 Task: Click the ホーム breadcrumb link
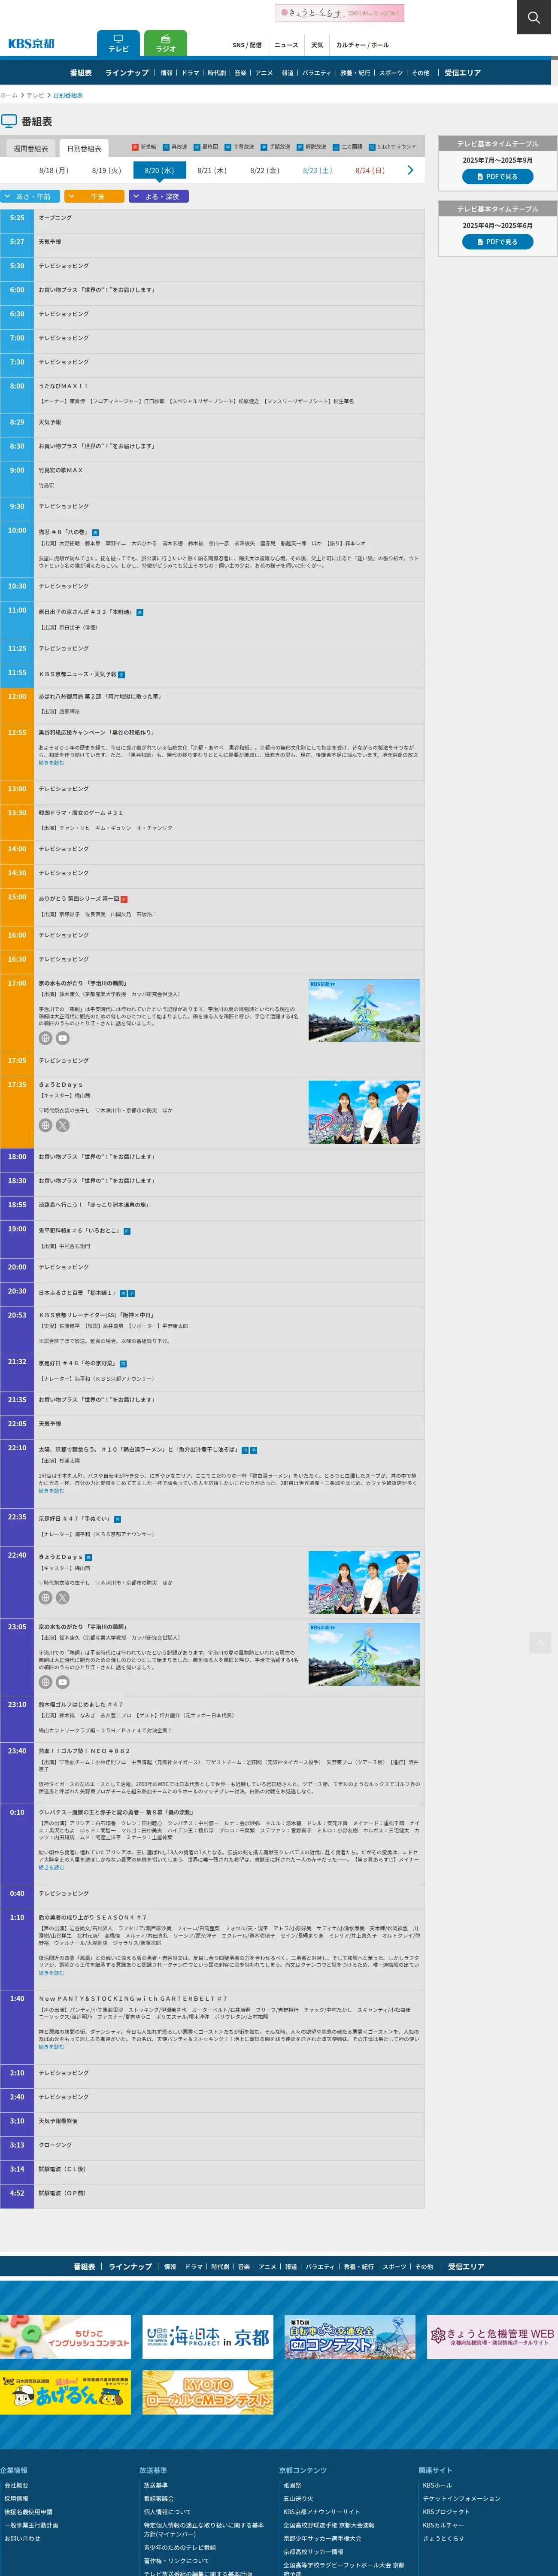(x=9, y=95)
